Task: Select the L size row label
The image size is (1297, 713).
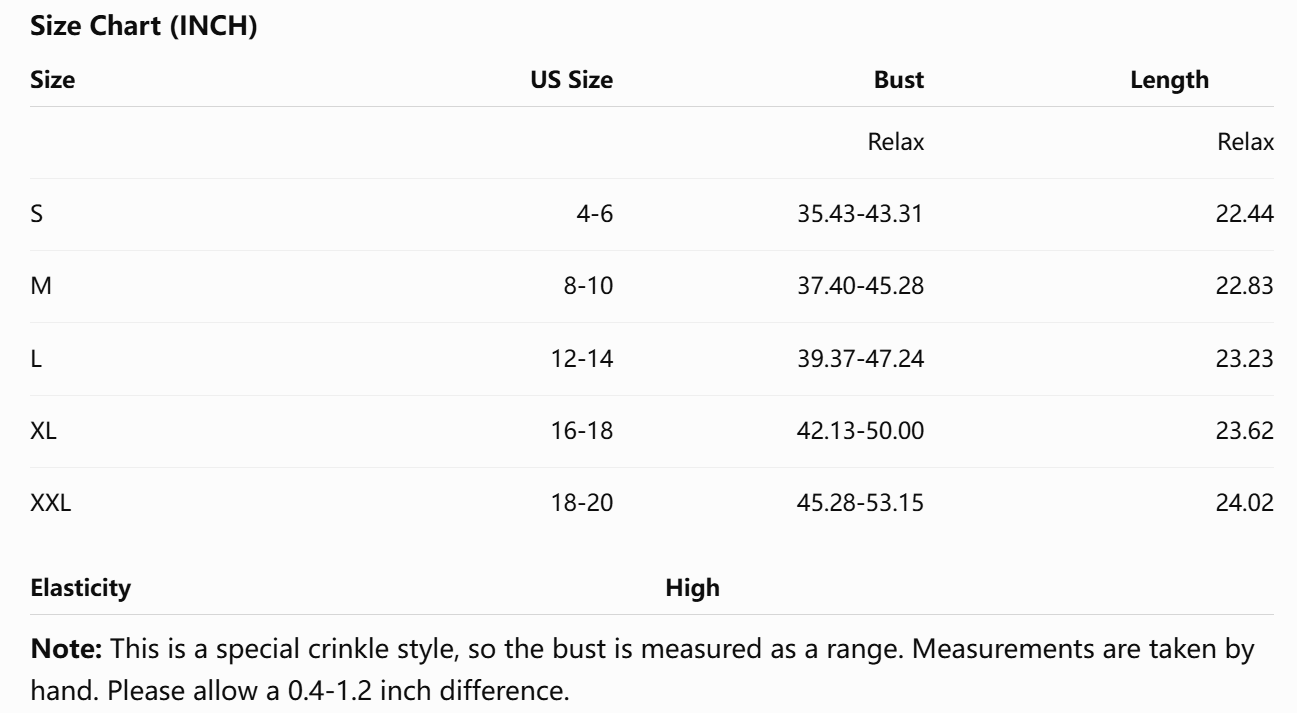Action: (36, 358)
